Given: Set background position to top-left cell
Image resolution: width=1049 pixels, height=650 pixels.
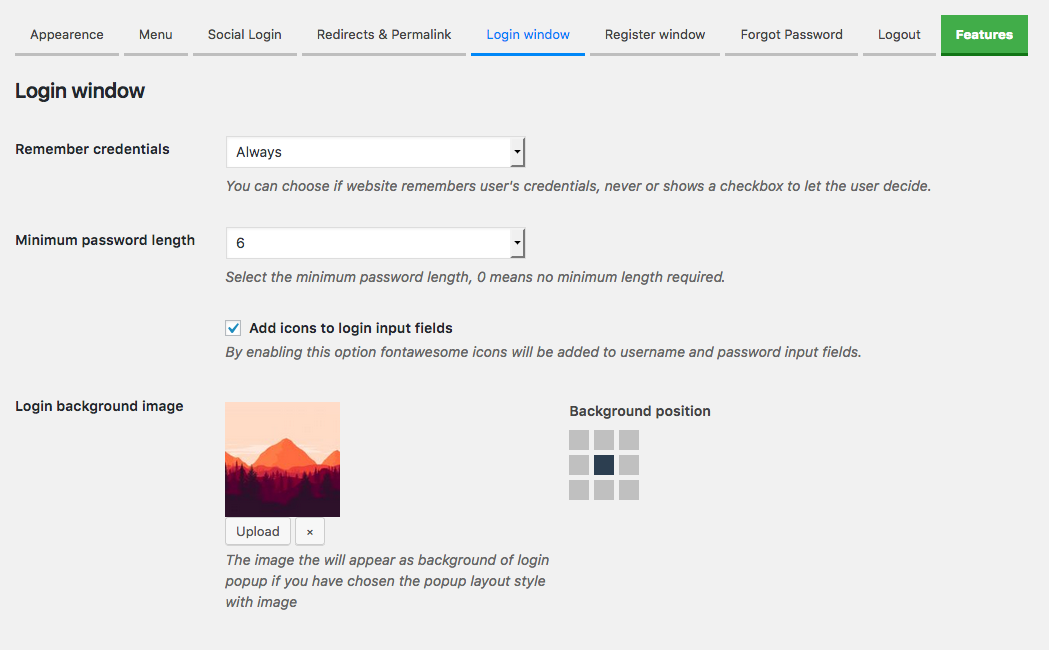Looking at the screenshot, I should click(x=579, y=440).
